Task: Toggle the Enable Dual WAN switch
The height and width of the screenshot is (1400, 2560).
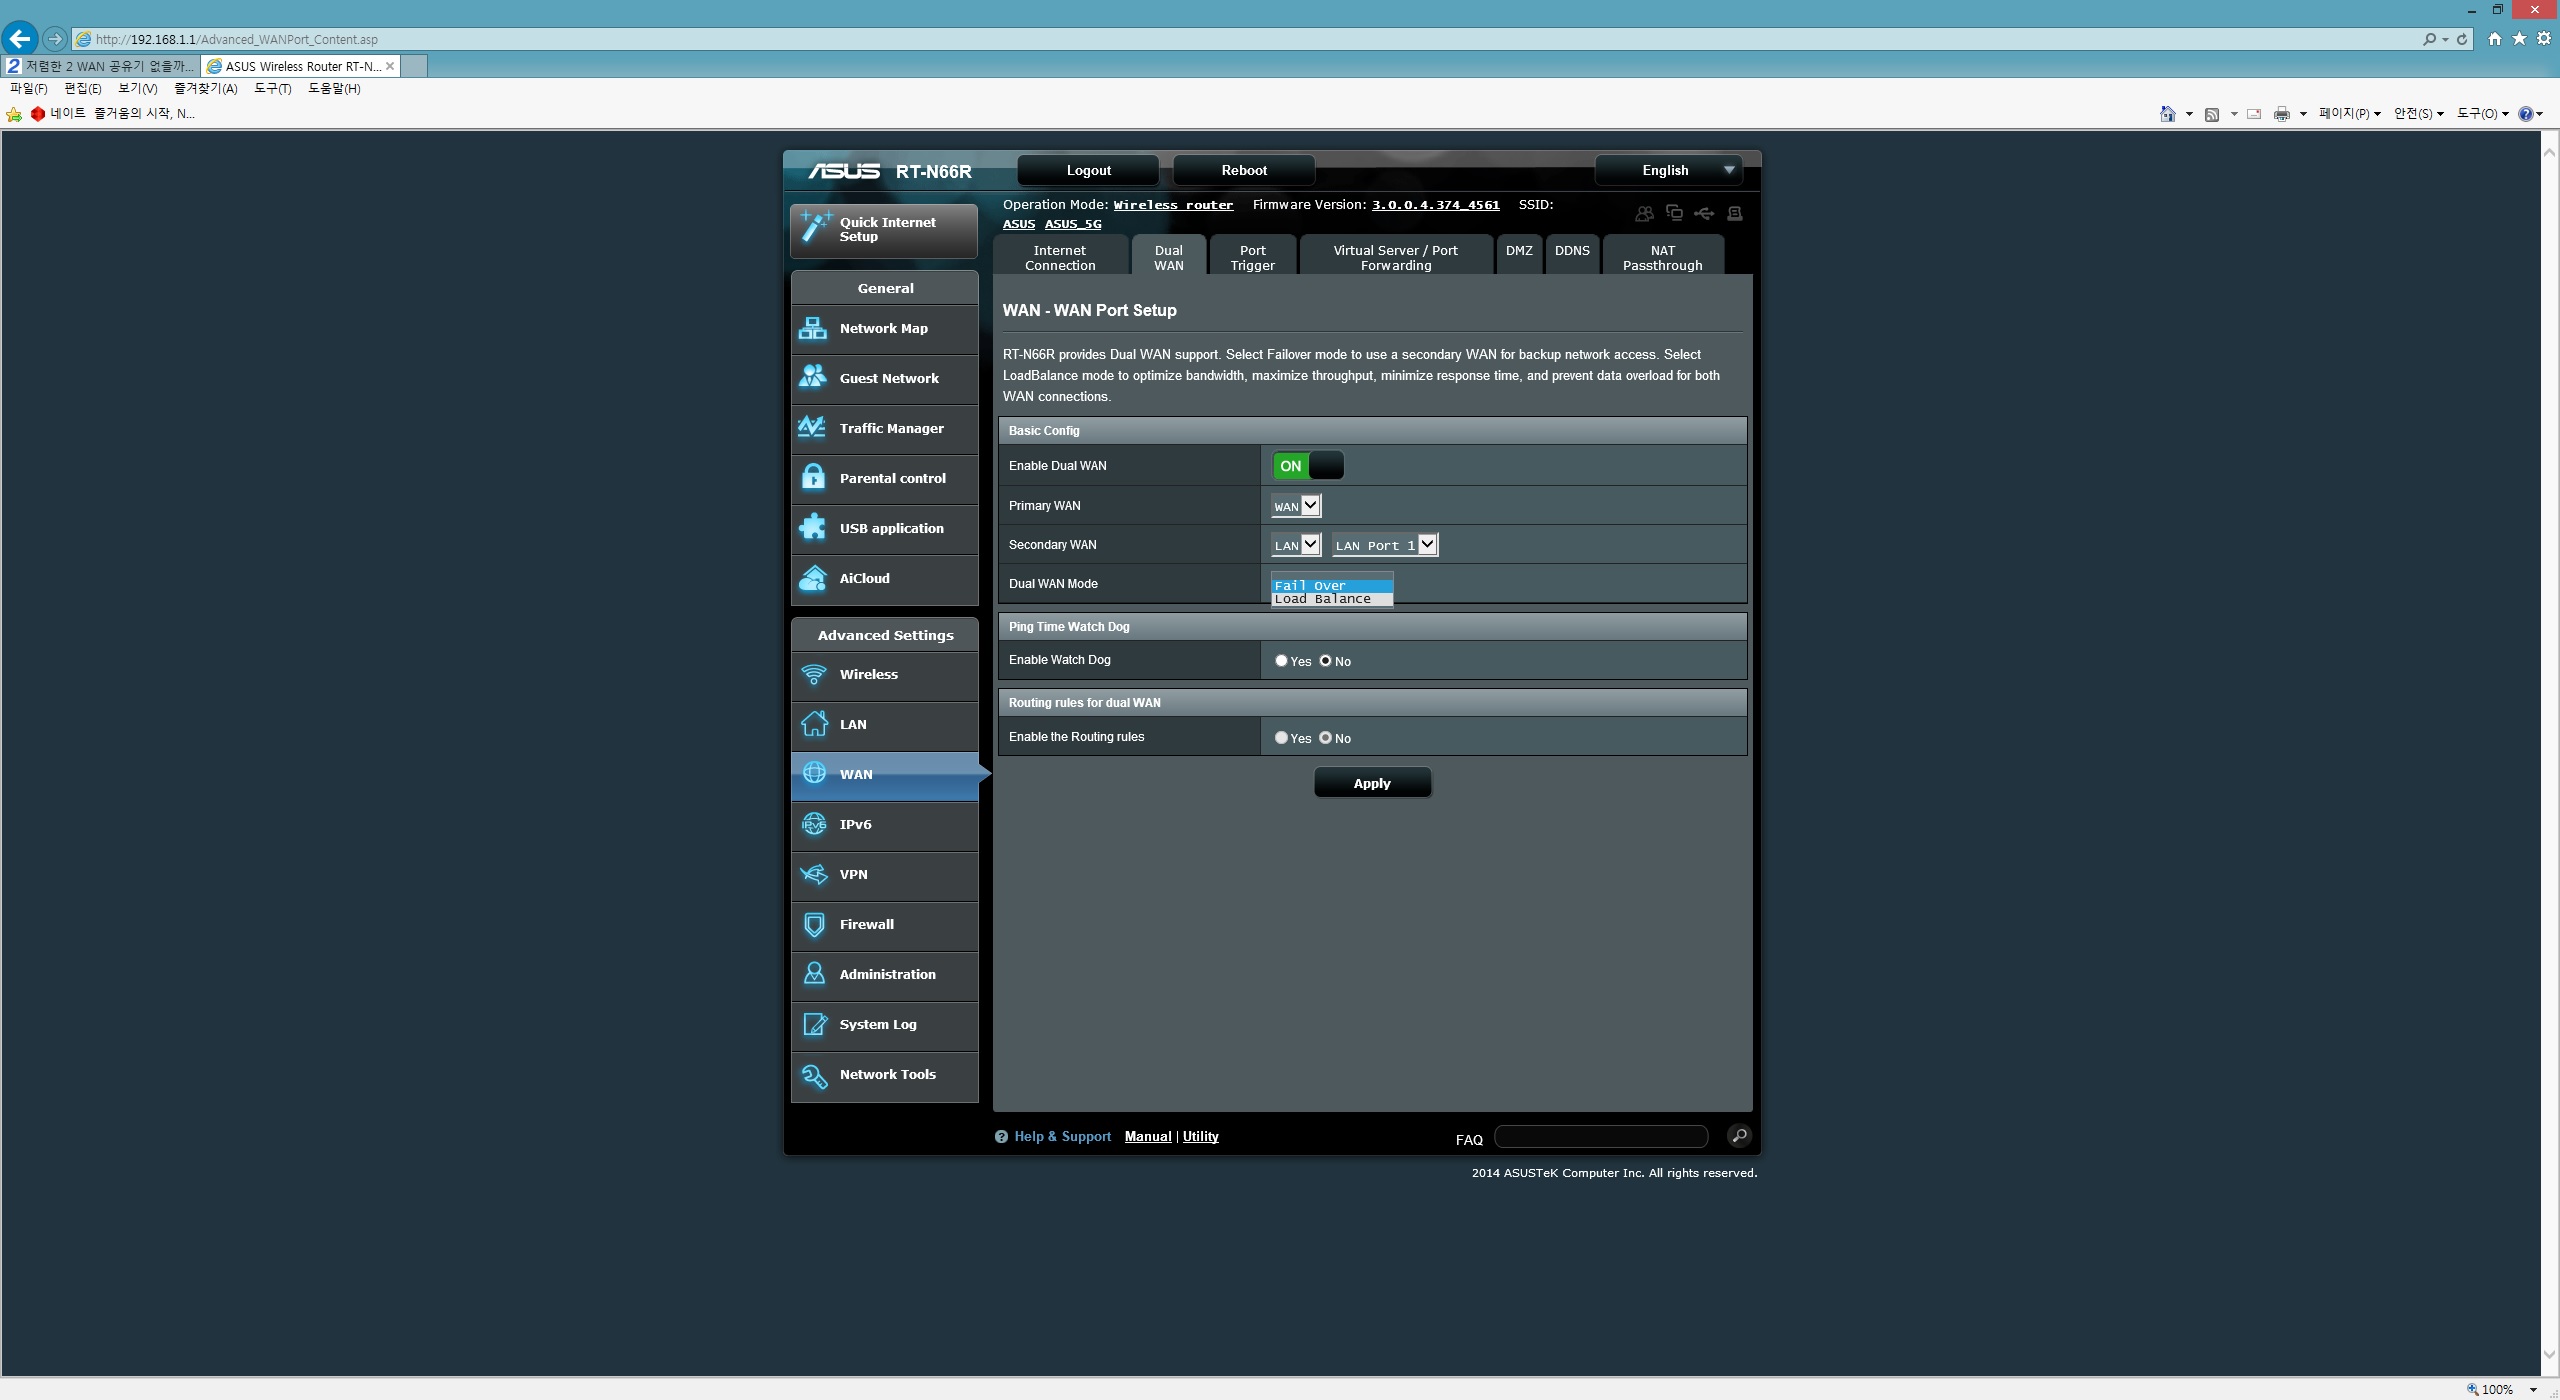Action: pos(1307,466)
